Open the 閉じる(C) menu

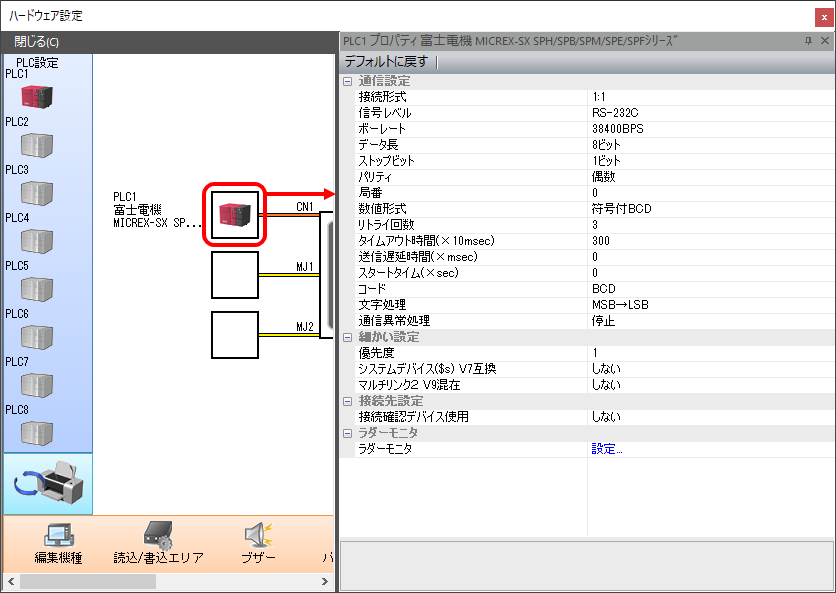(36, 42)
